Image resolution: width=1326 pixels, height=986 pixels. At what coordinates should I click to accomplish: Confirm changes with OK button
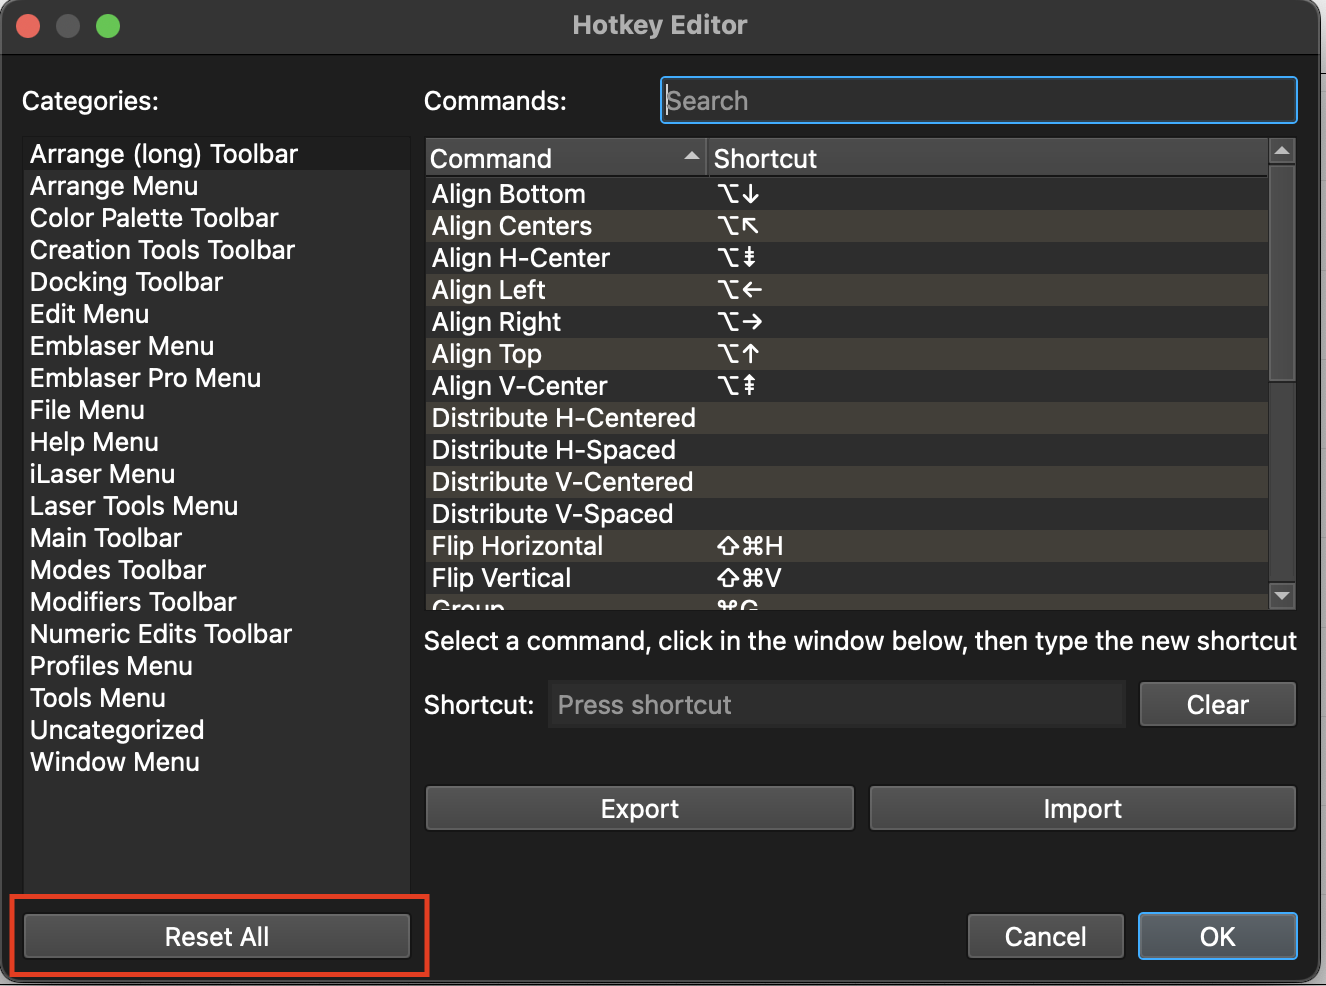tap(1217, 937)
